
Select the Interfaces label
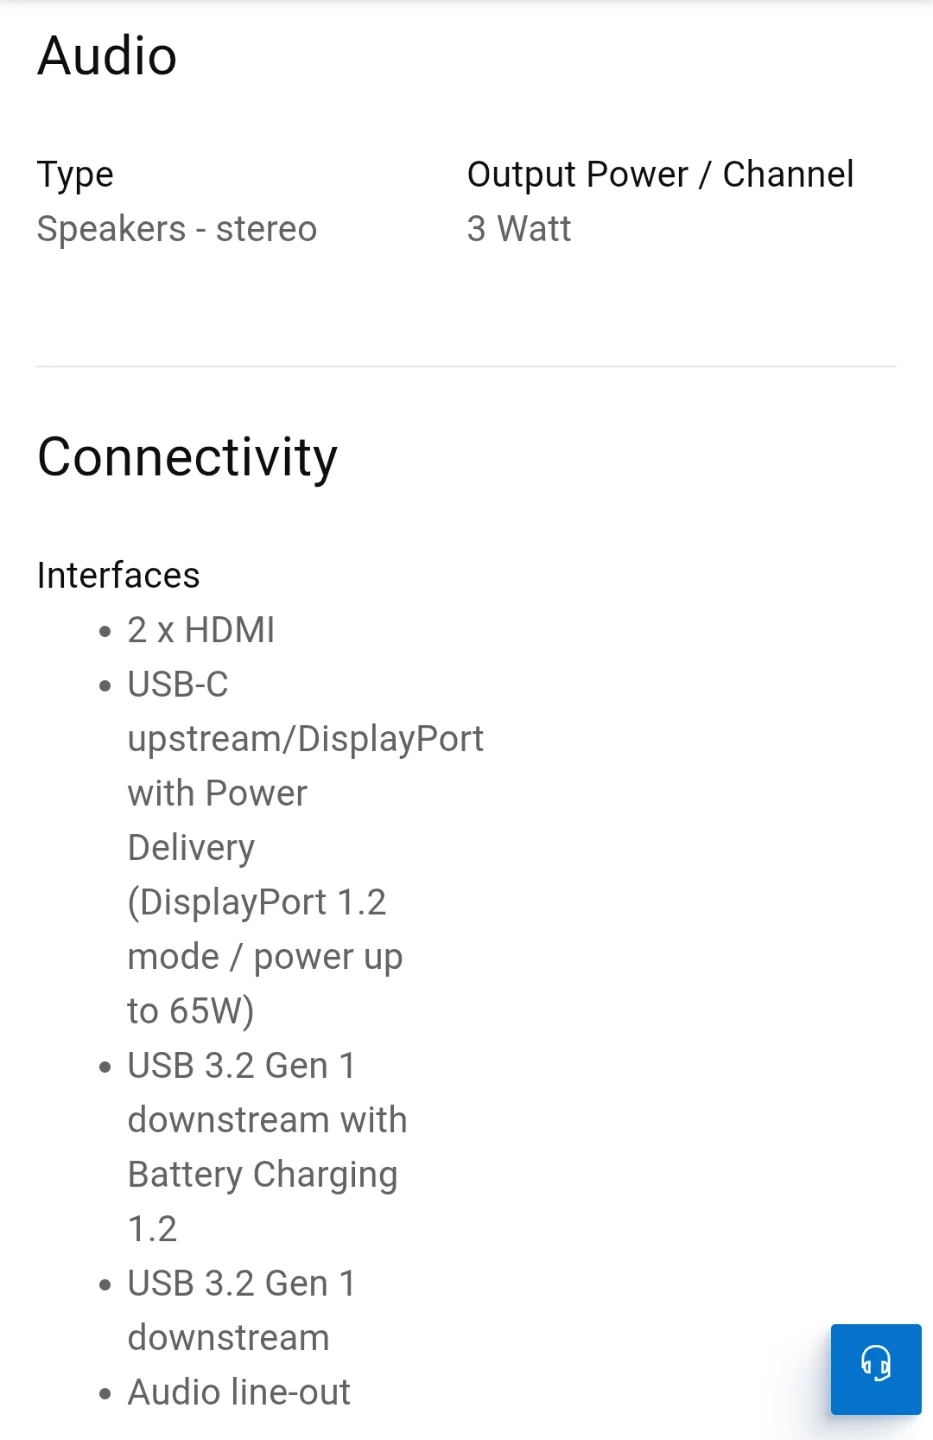click(x=118, y=576)
